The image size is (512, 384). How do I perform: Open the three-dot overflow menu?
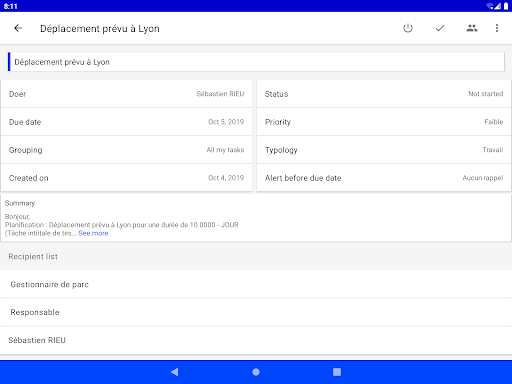pos(497,28)
